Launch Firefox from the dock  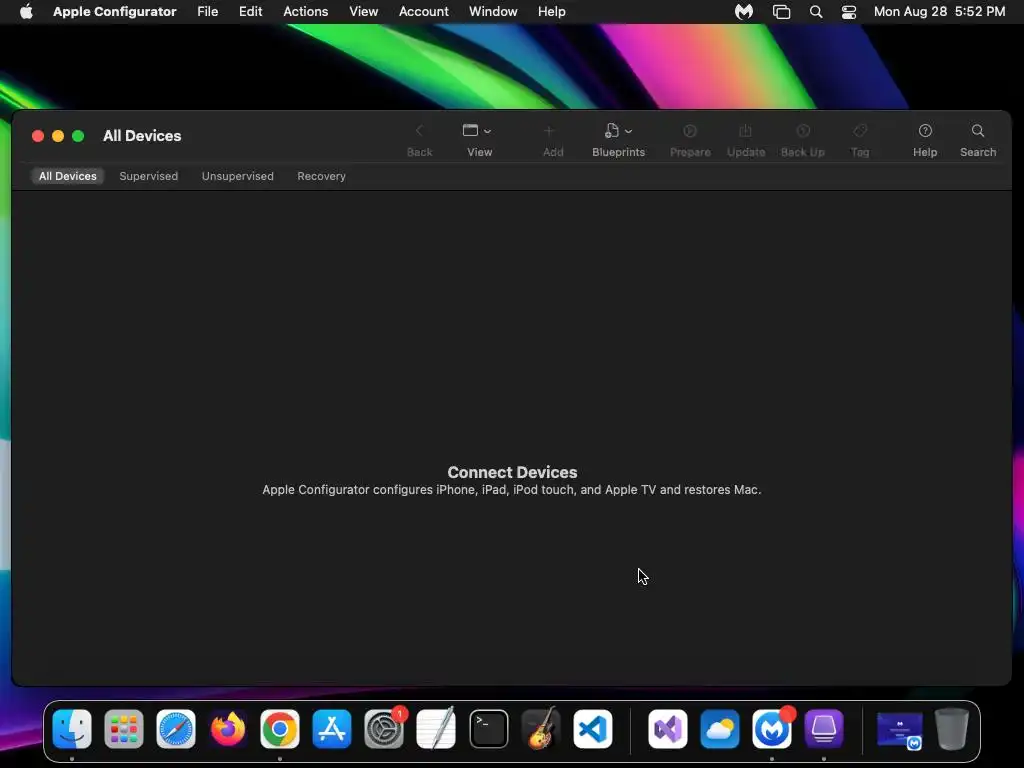point(228,728)
